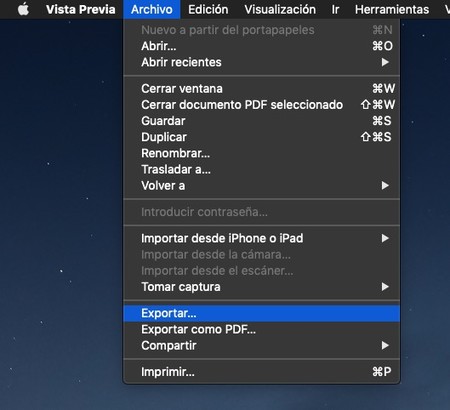The height and width of the screenshot is (410, 450).
Task: Expand the Volver a submenu
Action: click(262, 186)
